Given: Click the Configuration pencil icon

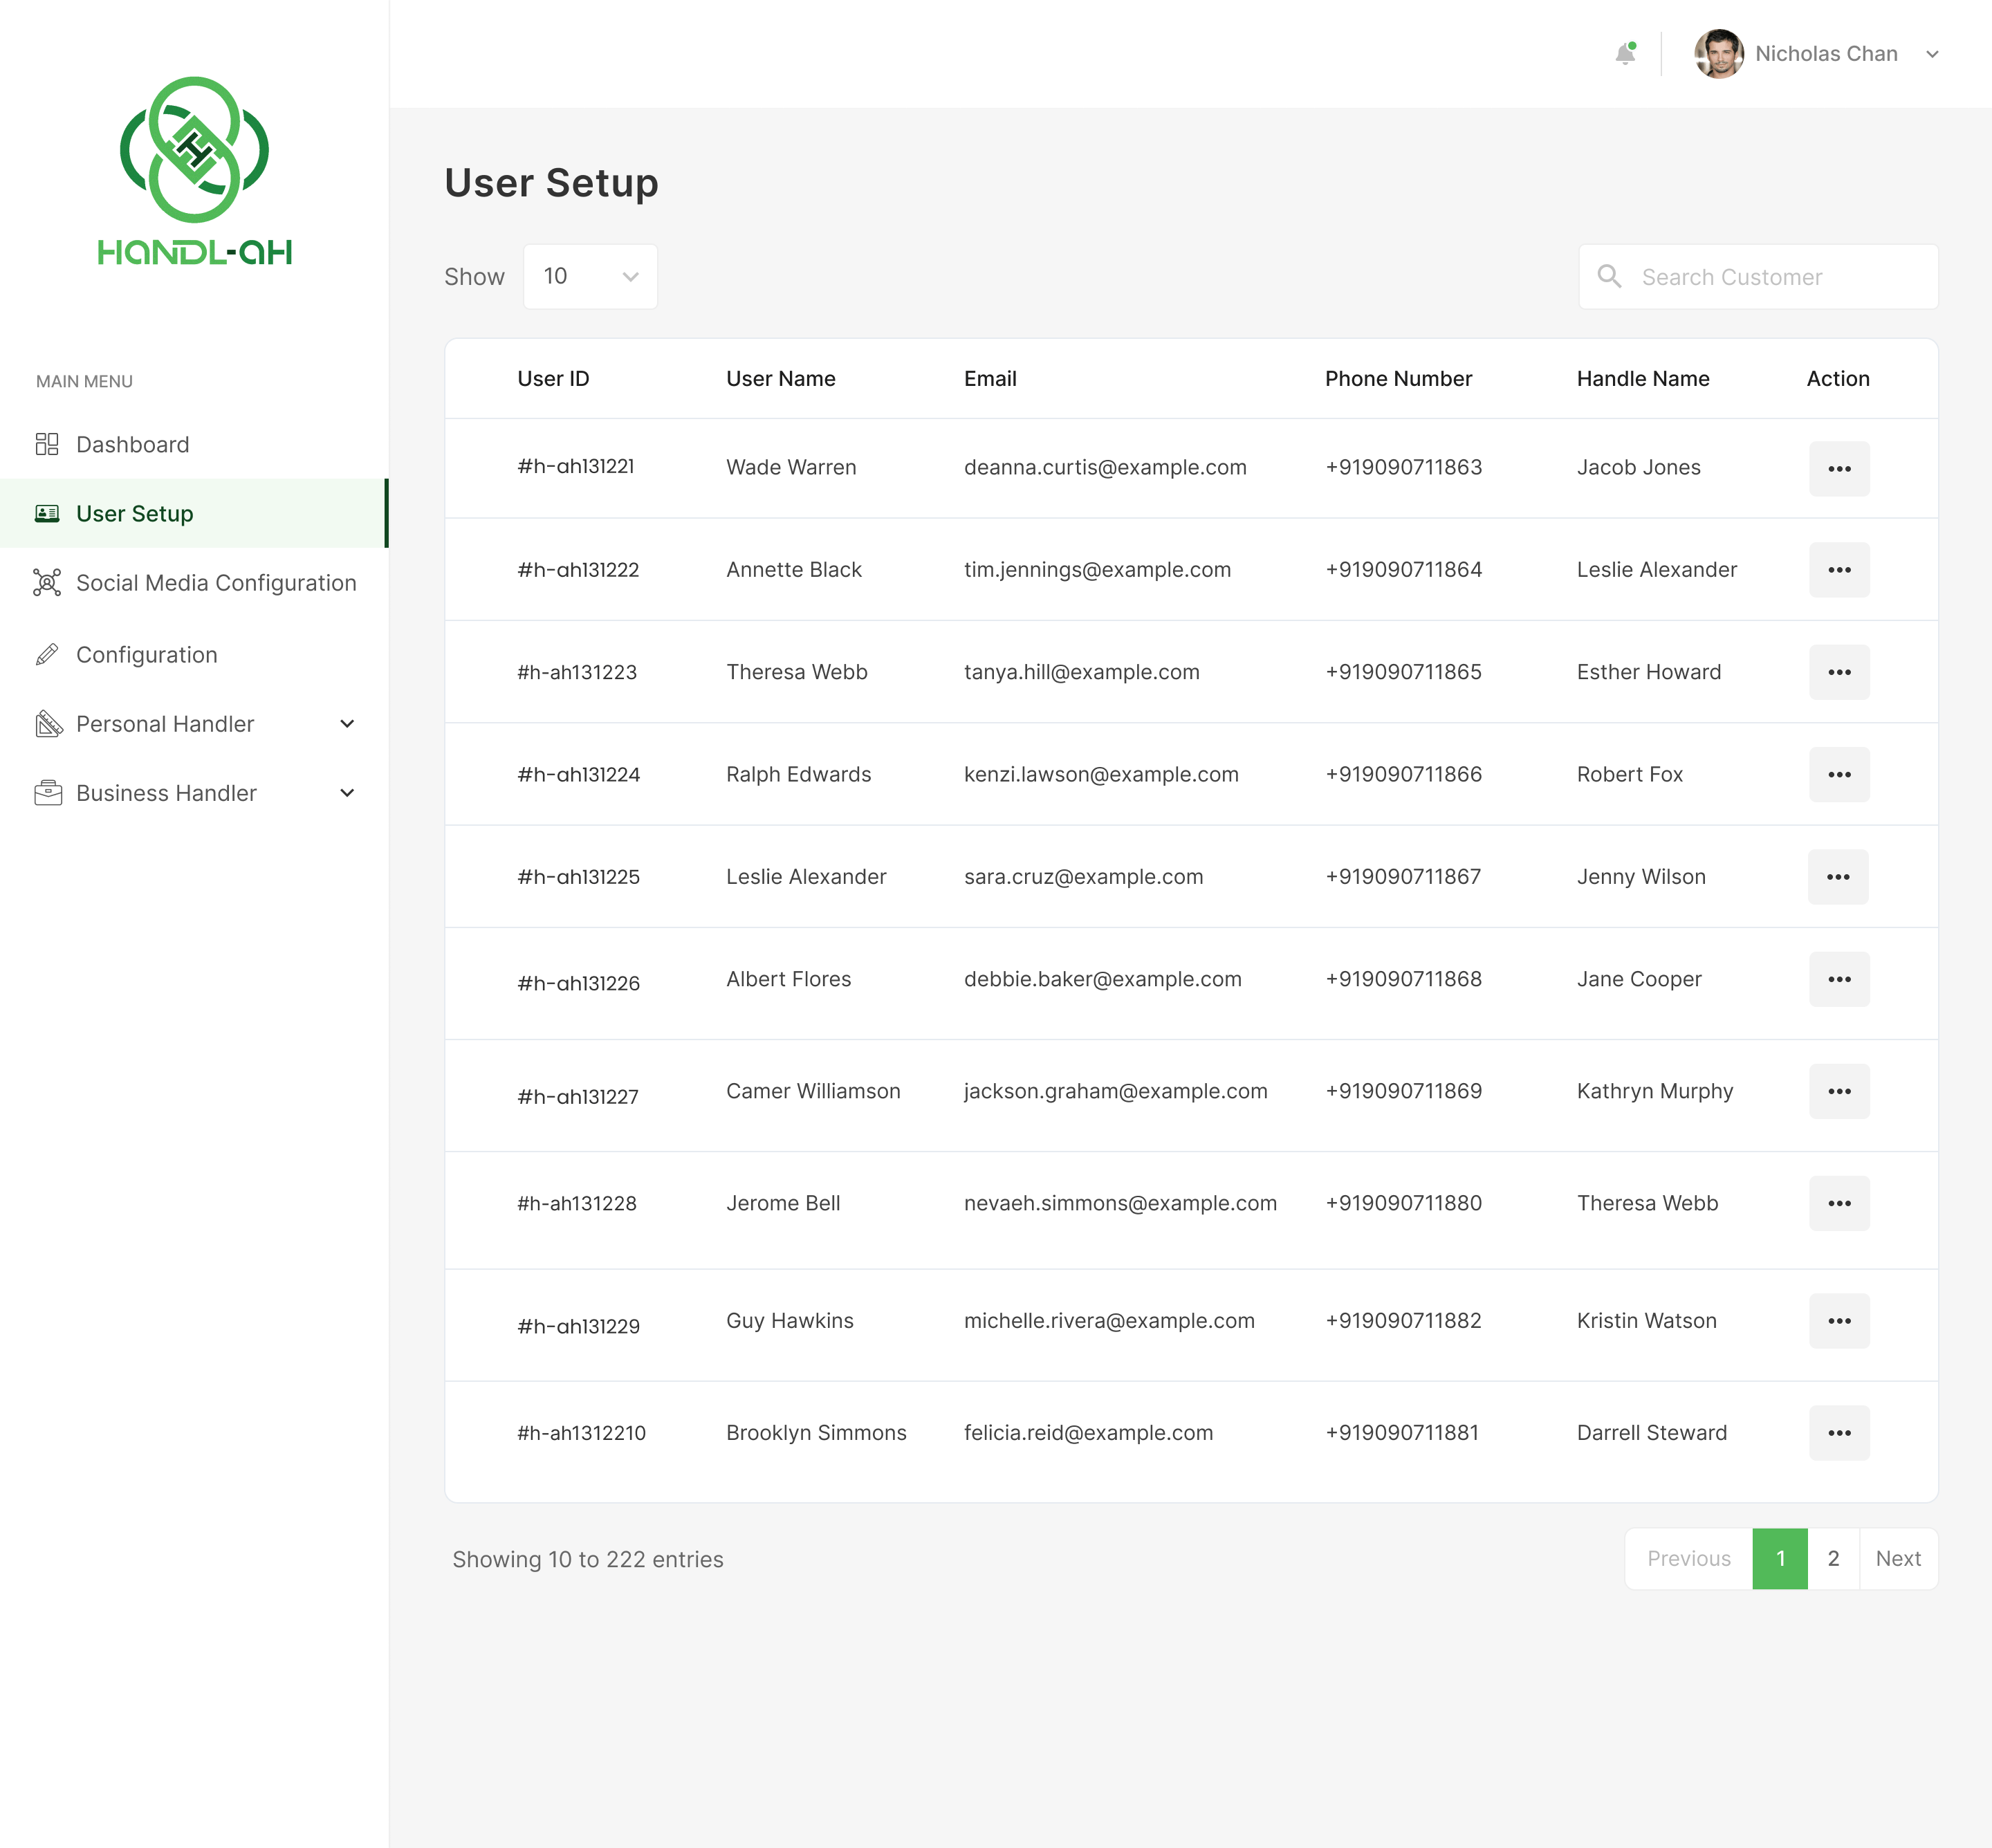Looking at the screenshot, I should [47, 655].
